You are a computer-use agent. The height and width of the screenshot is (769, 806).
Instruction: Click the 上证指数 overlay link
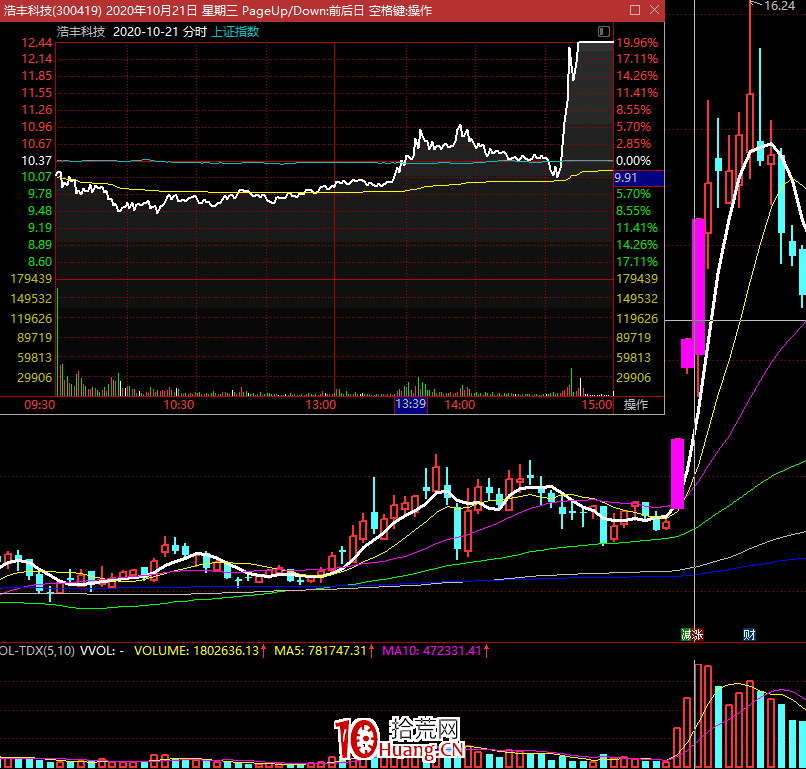click(x=235, y=32)
